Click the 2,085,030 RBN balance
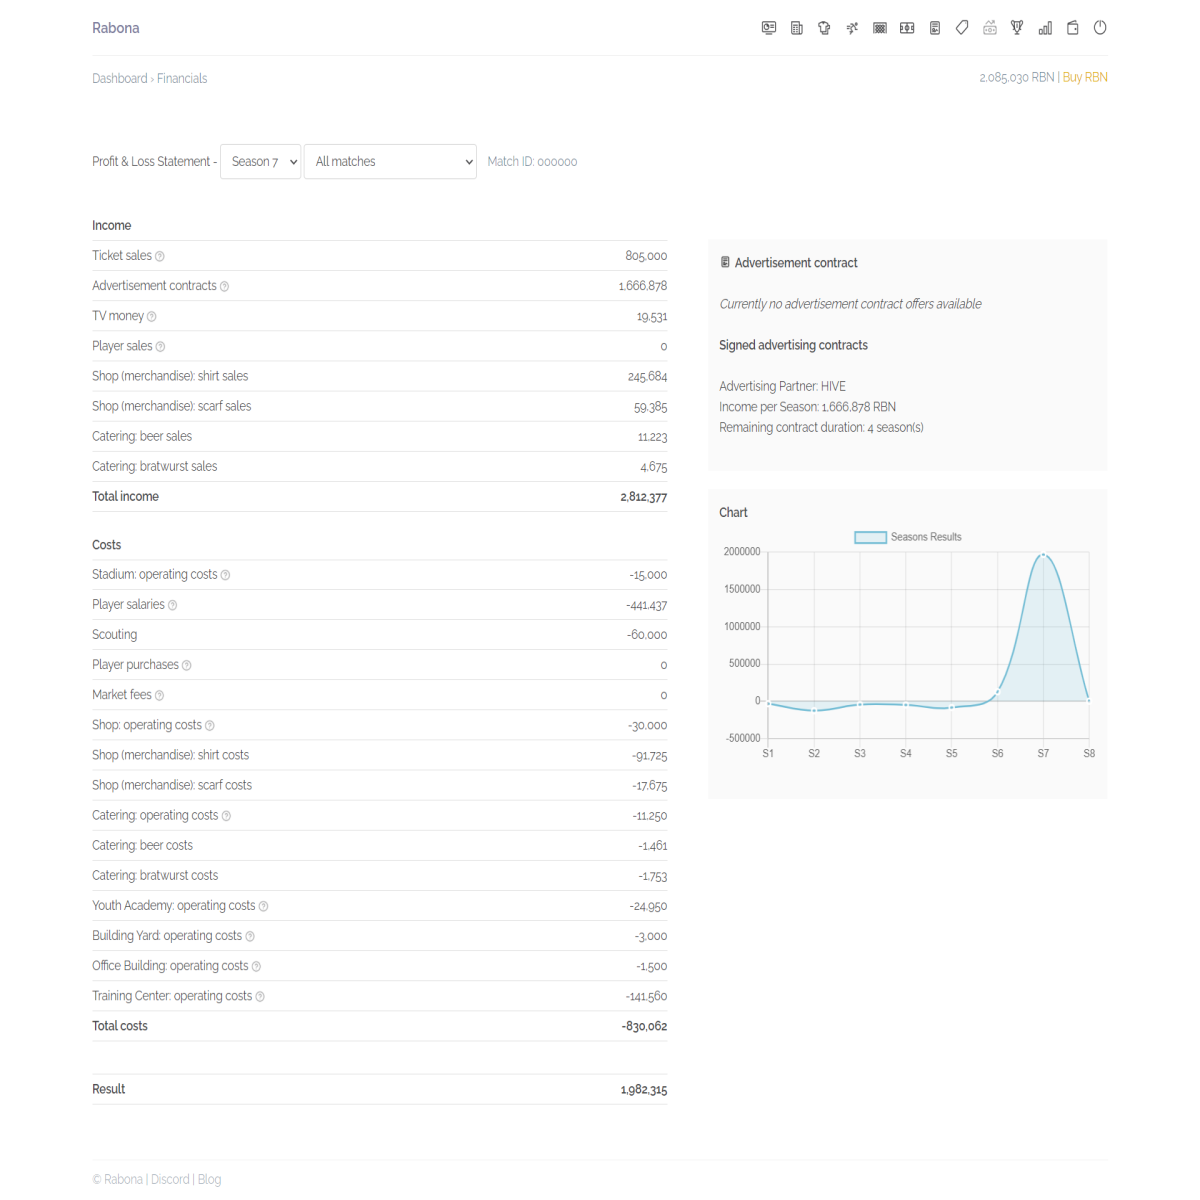Image resolution: width=1200 pixels, height=1200 pixels. [1017, 77]
